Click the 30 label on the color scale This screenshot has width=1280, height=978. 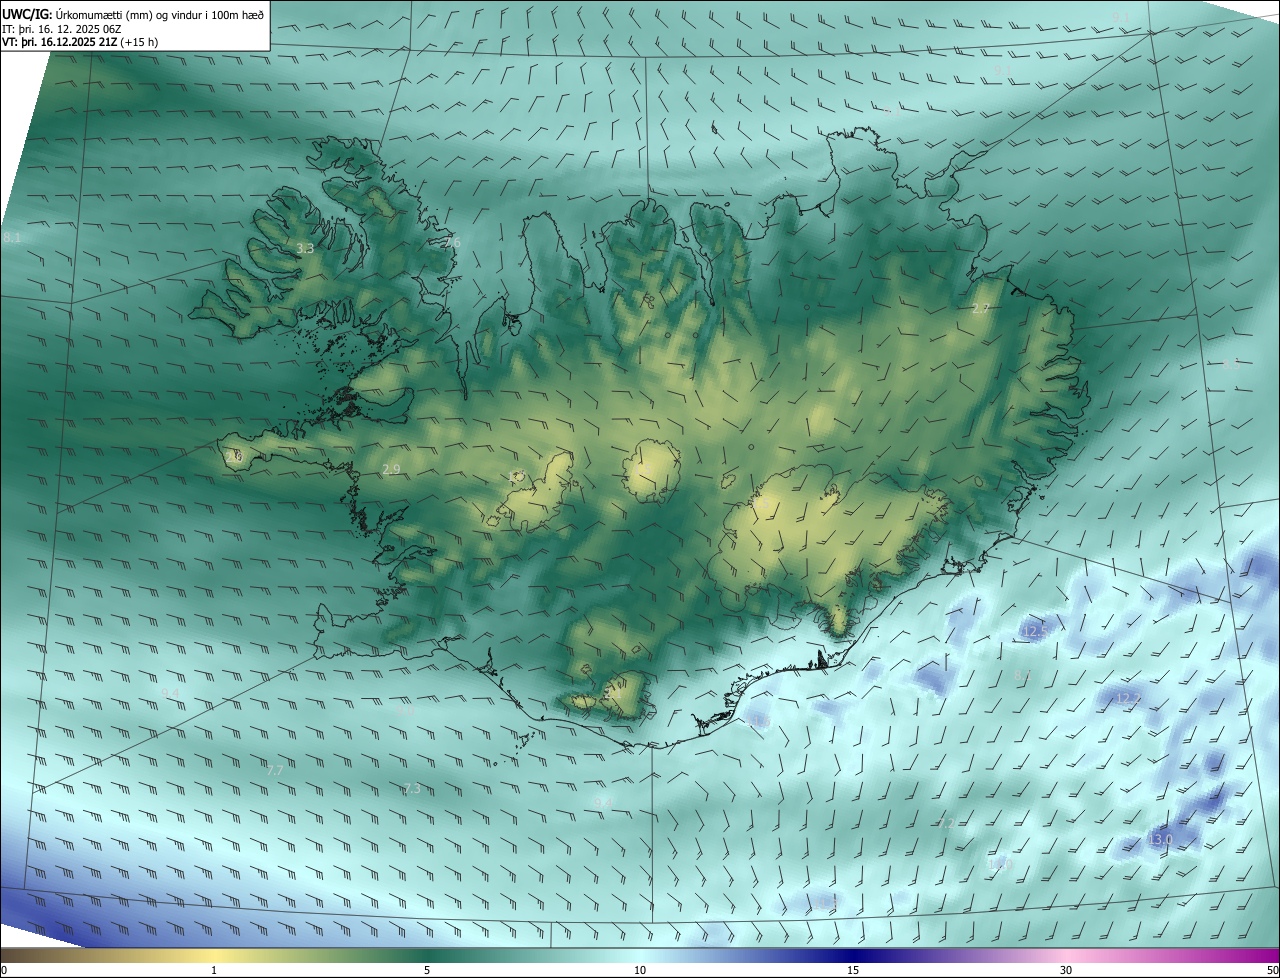pos(1066,971)
